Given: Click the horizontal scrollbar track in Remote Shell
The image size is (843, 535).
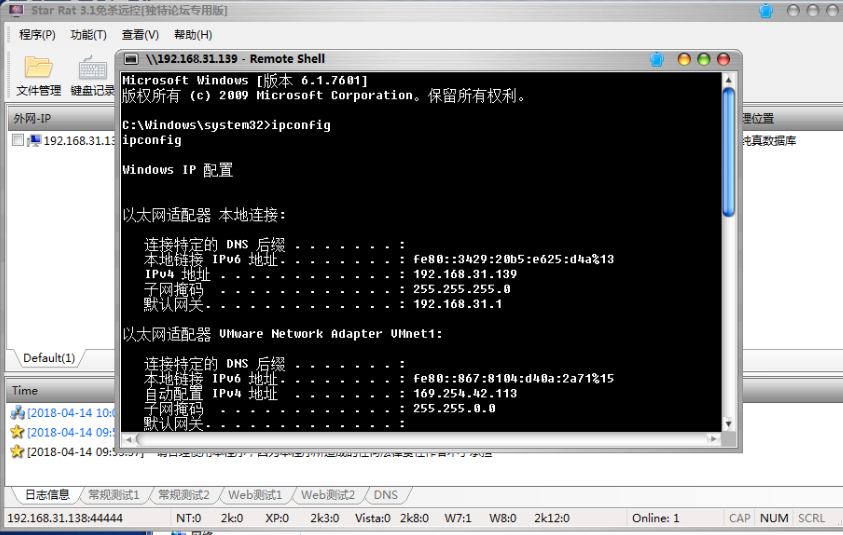Looking at the screenshot, I should (x=421, y=439).
